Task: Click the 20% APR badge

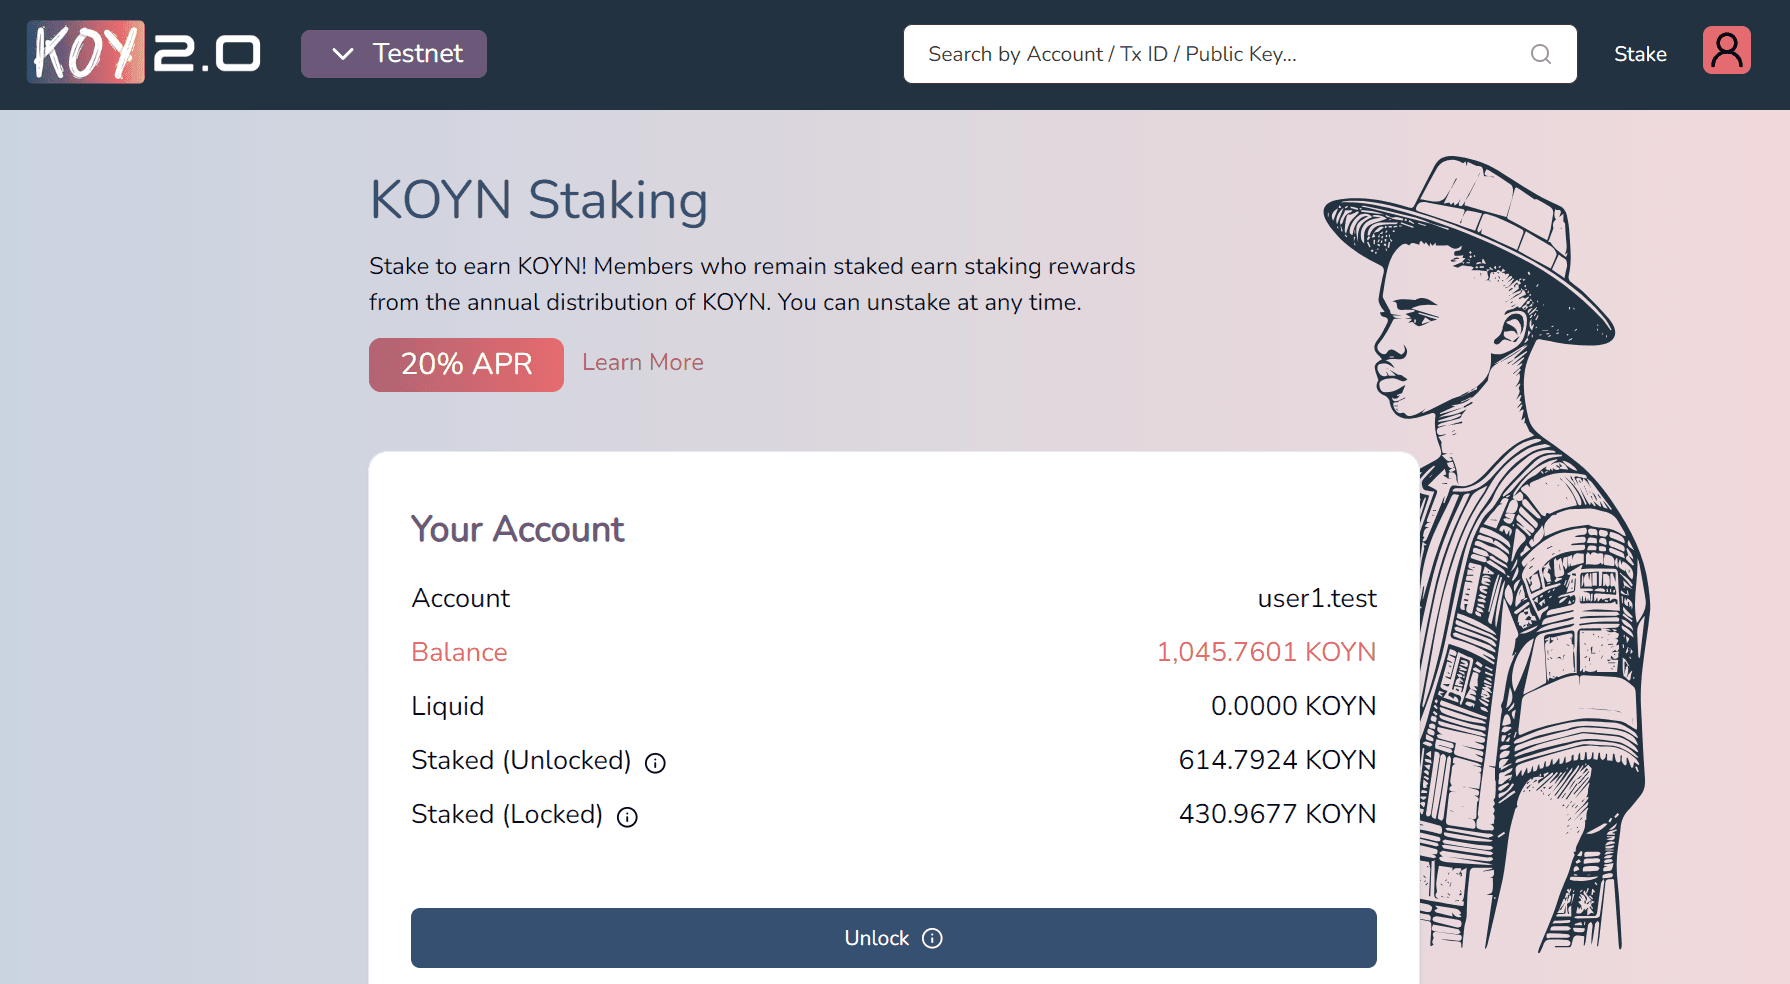Action: [x=466, y=364]
